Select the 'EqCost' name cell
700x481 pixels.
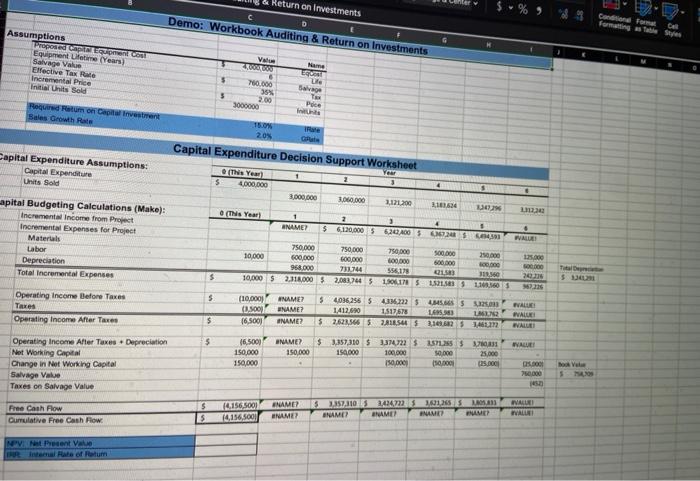tap(311, 74)
